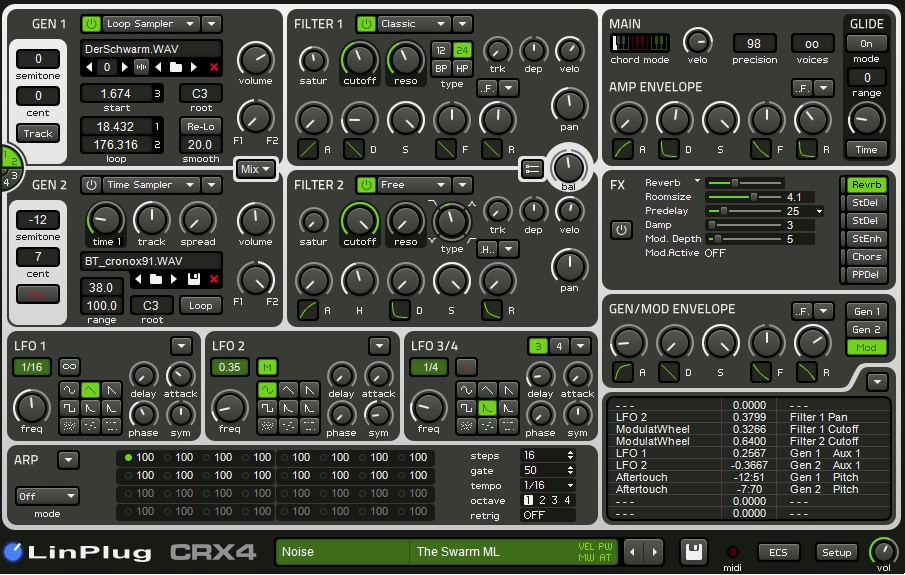Select LFO 1 triangle waveform
The image size is (905, 575).
click(90, 390)
